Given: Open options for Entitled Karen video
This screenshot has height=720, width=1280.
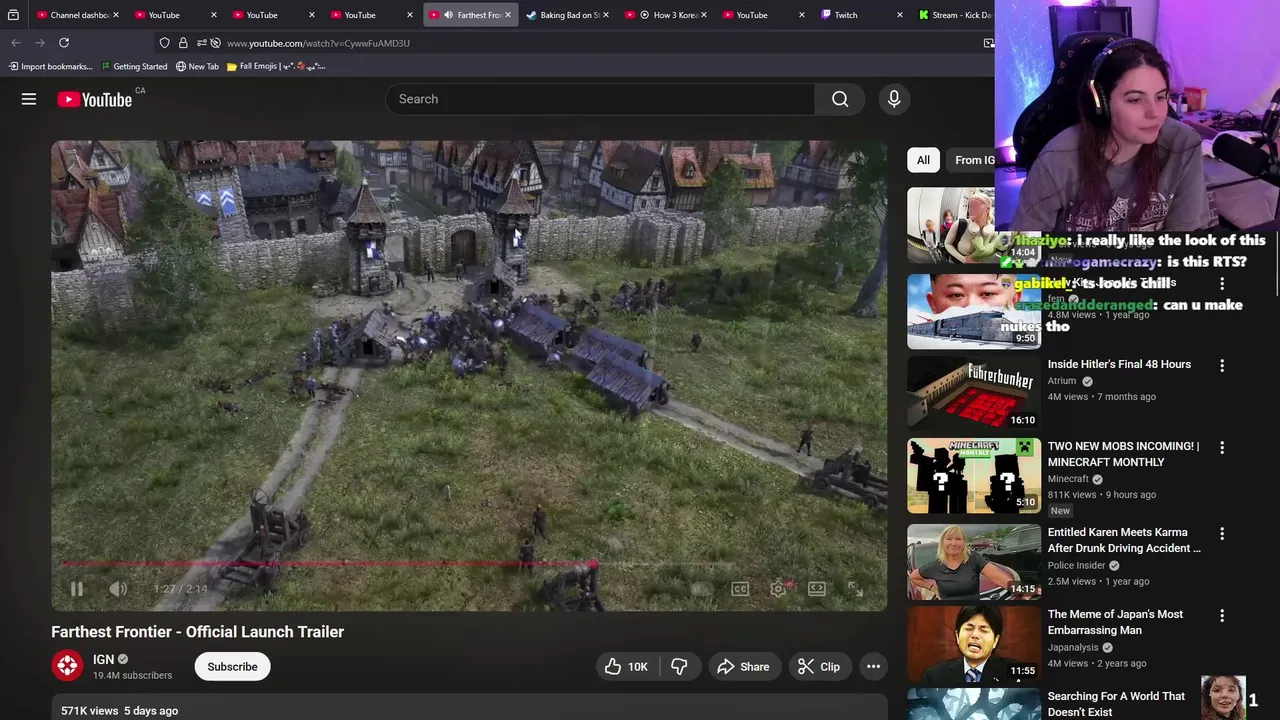Looking at the screenshot, I should coord(1222,534).
